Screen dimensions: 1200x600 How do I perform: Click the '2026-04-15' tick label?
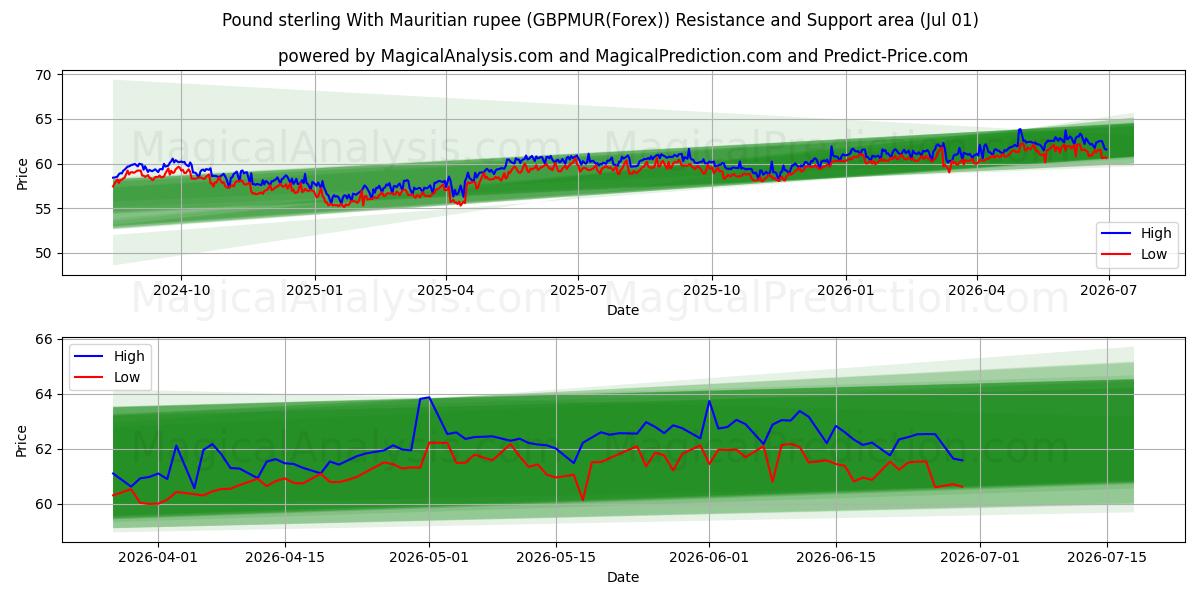click(286, 558)
